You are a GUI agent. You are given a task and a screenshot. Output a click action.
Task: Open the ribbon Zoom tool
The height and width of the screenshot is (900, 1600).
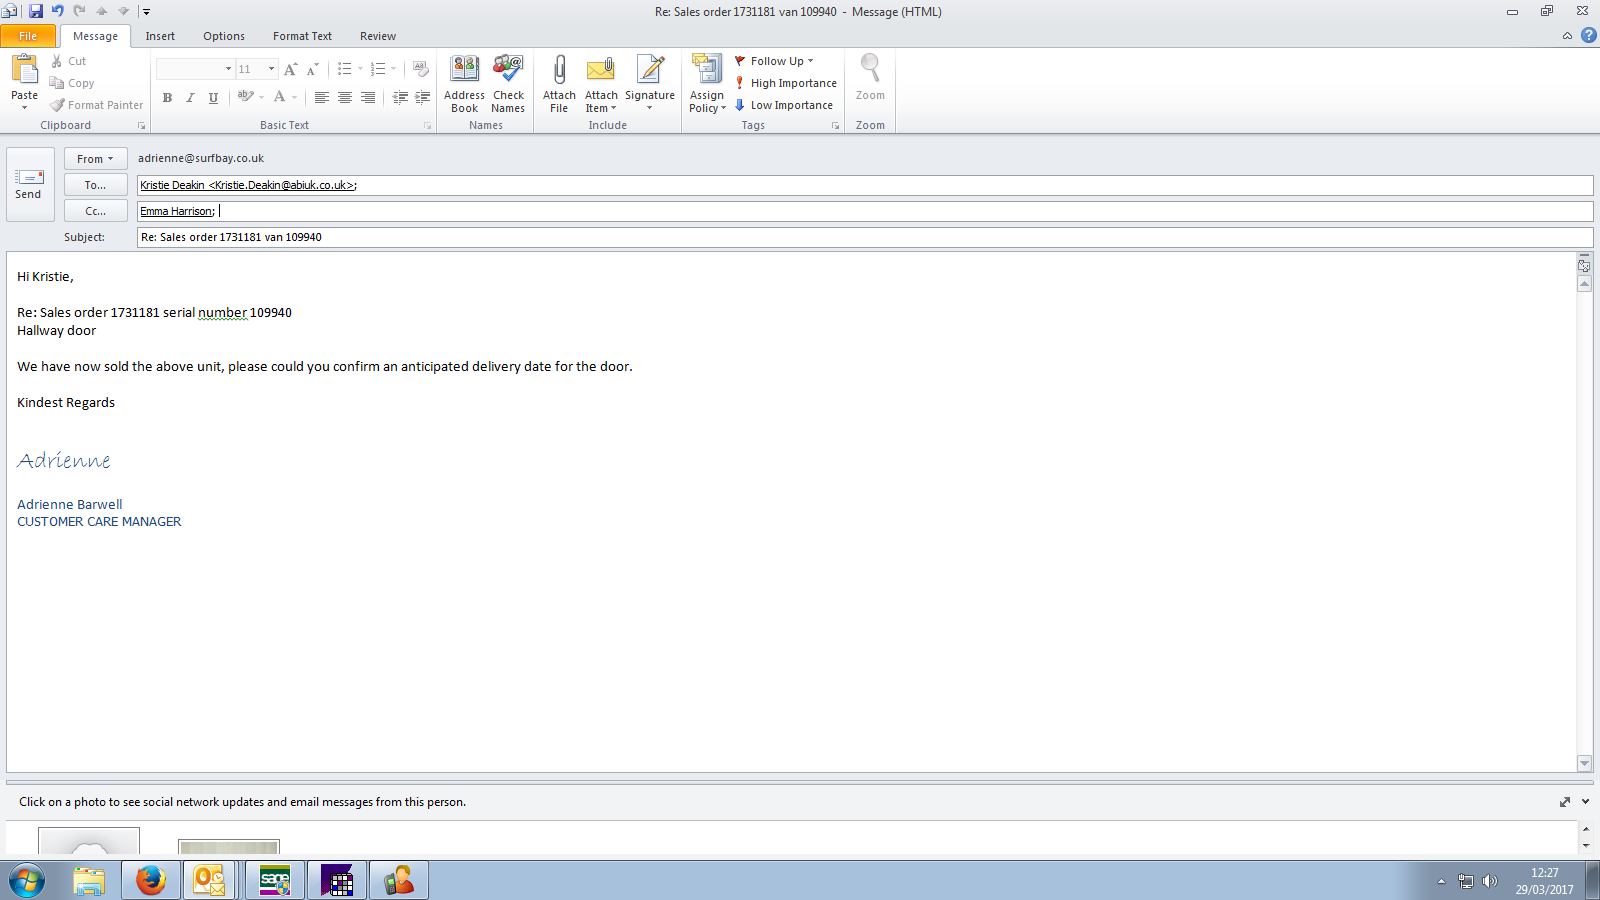point(870,77)
